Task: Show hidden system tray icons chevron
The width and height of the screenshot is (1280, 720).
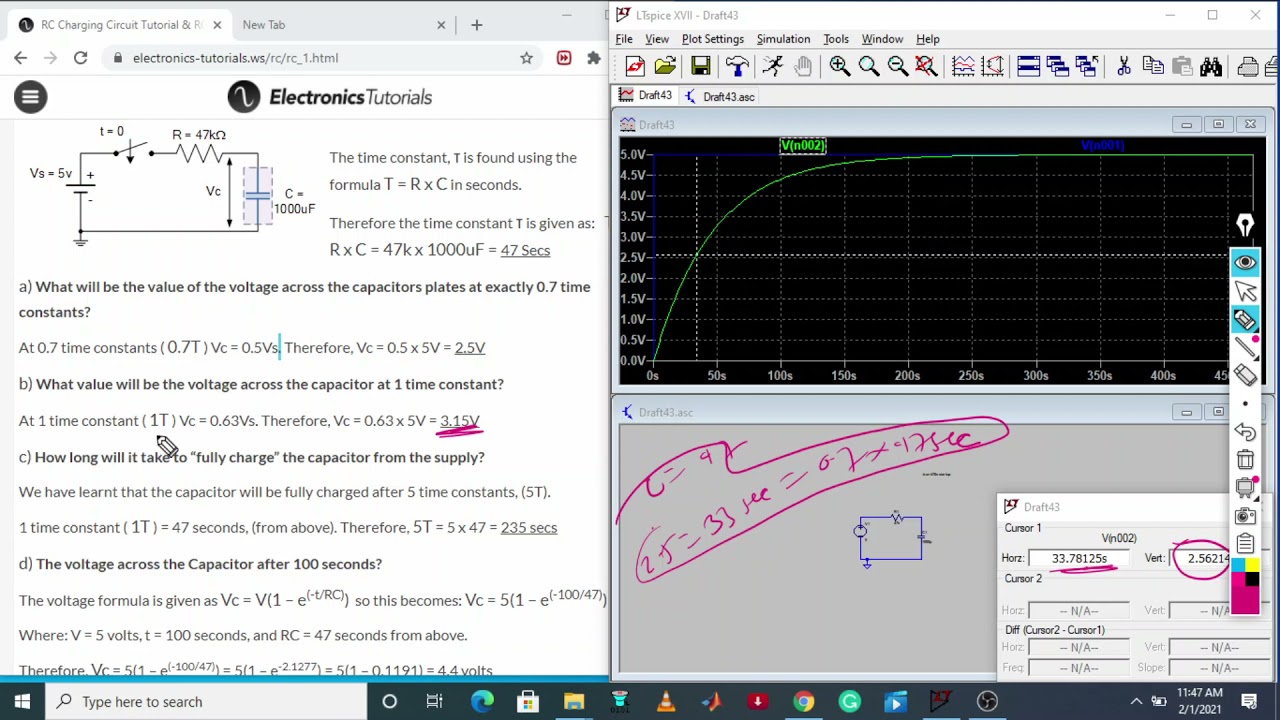Action: tap(1136, 701)
